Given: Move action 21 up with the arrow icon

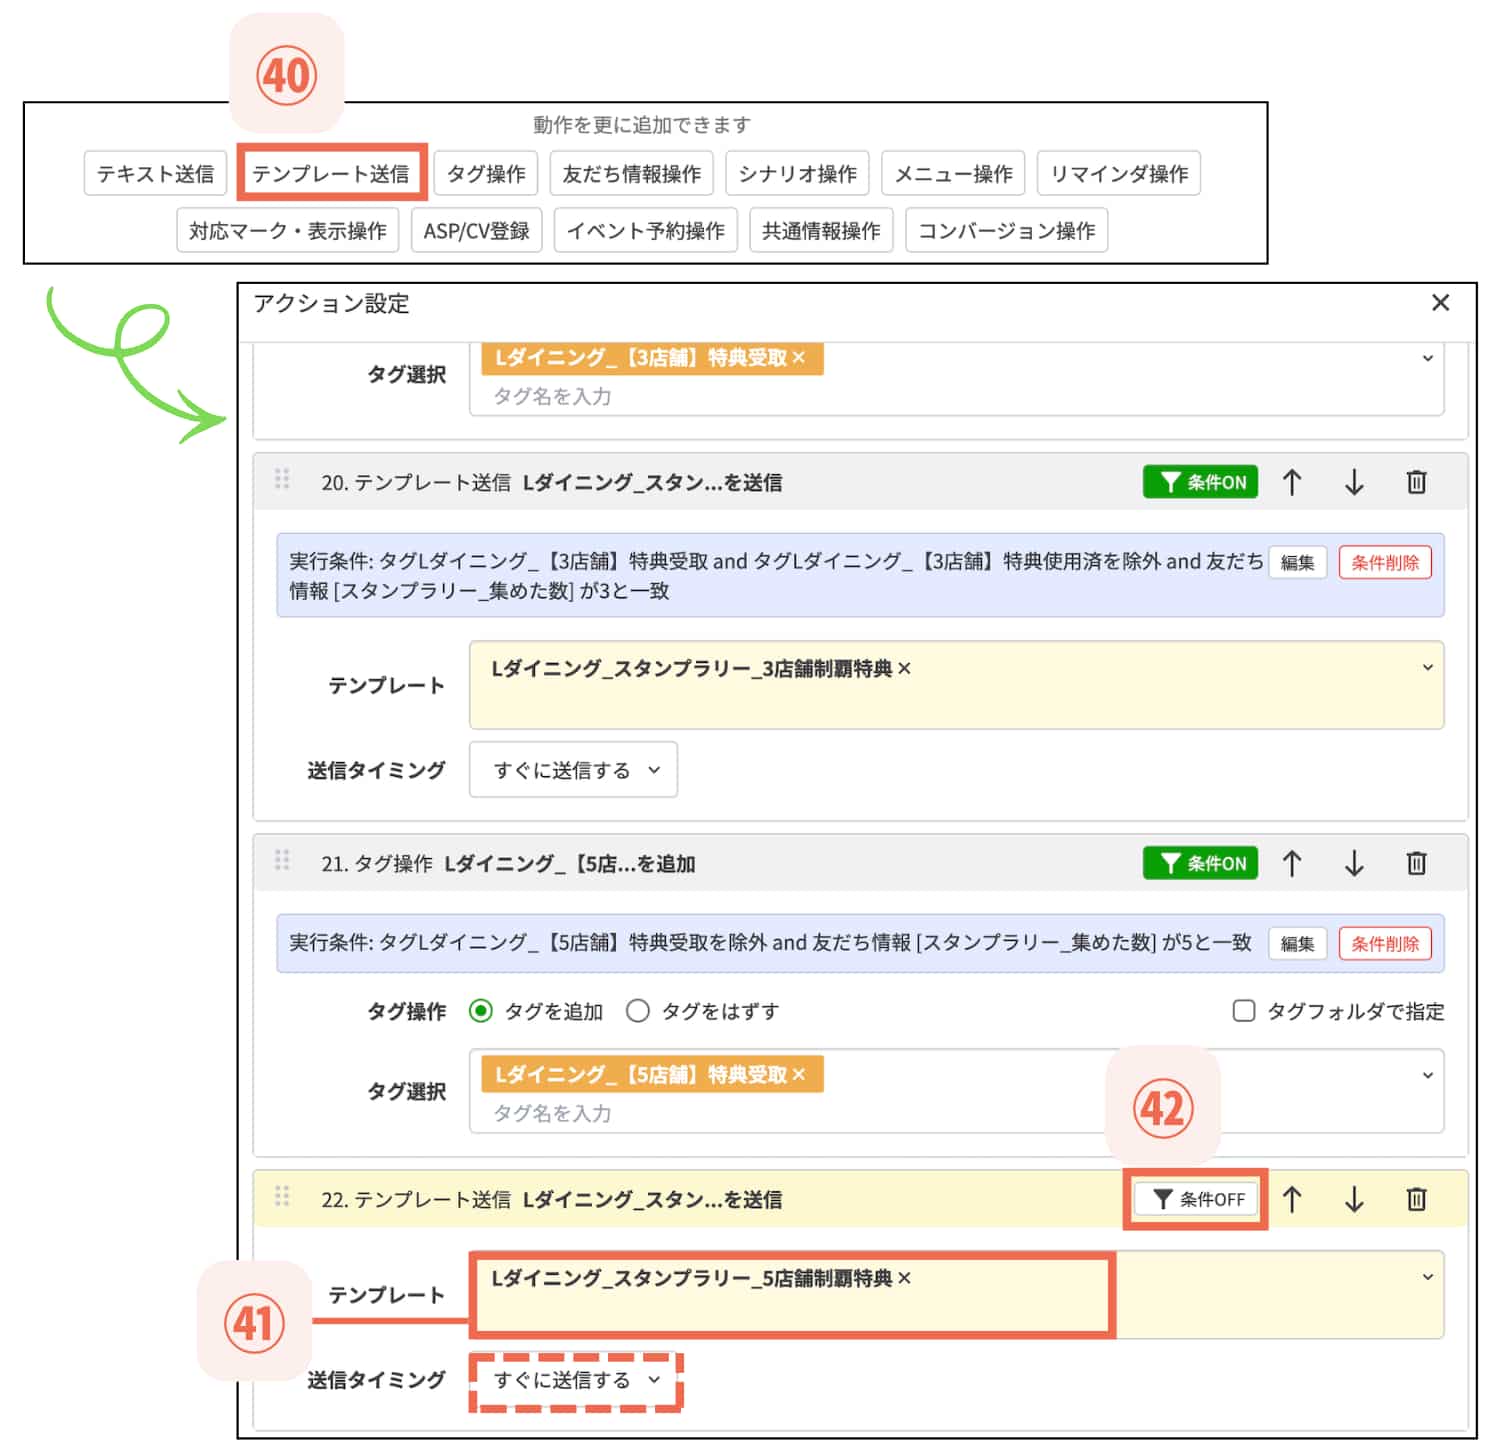Looking at the screenshot, I should tap(1292, 863).
